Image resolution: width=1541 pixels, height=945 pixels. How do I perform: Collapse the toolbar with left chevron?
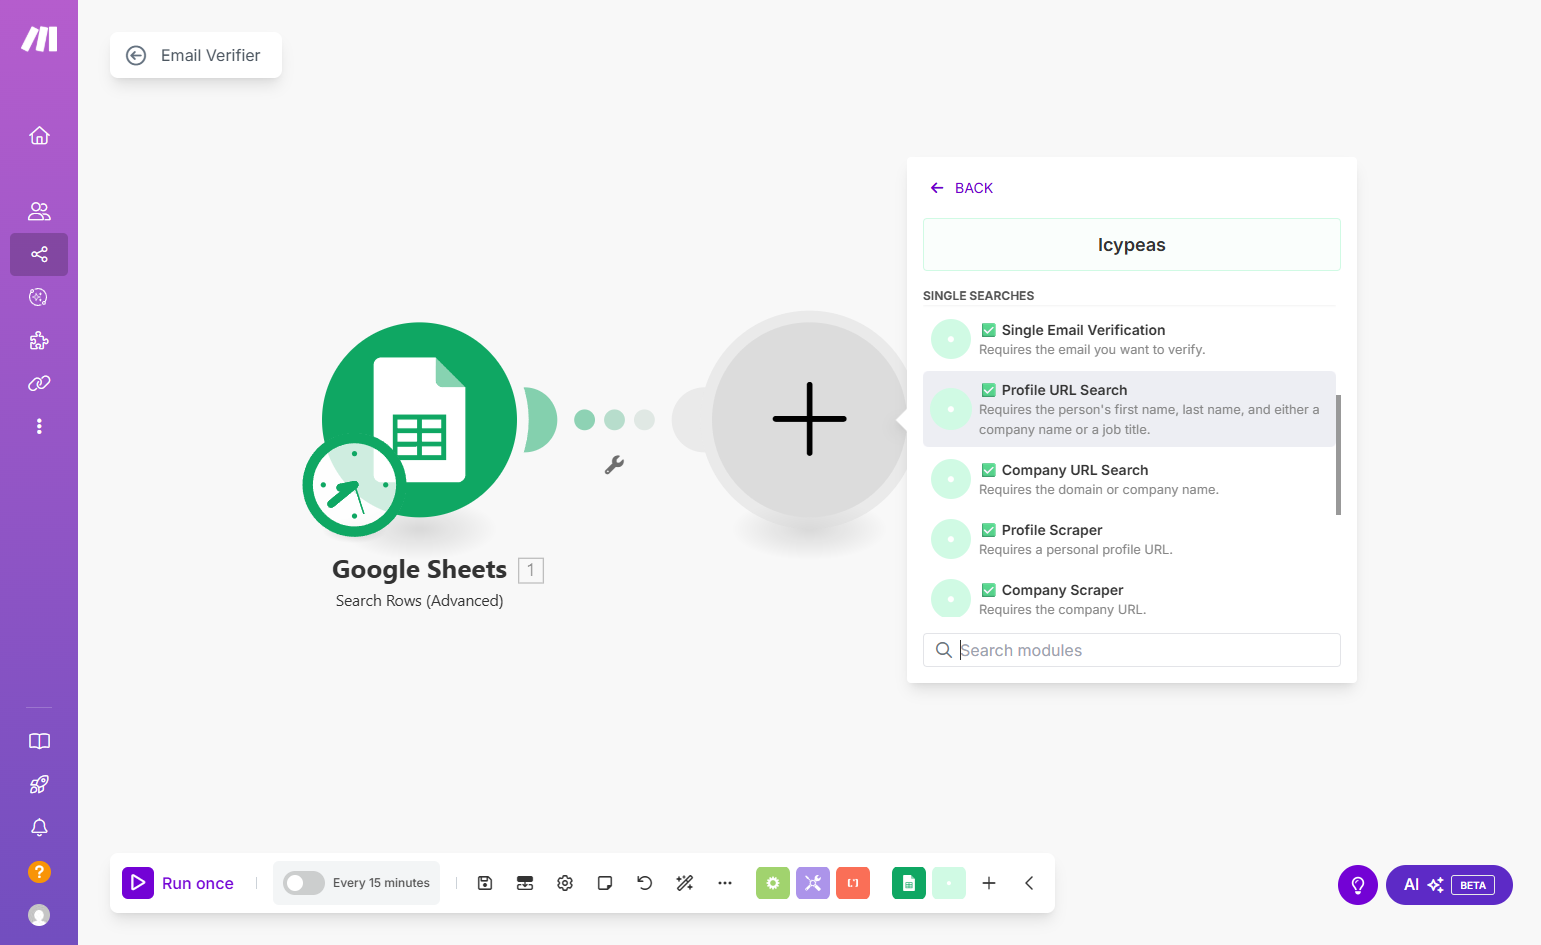click(x=1029, y=883)
